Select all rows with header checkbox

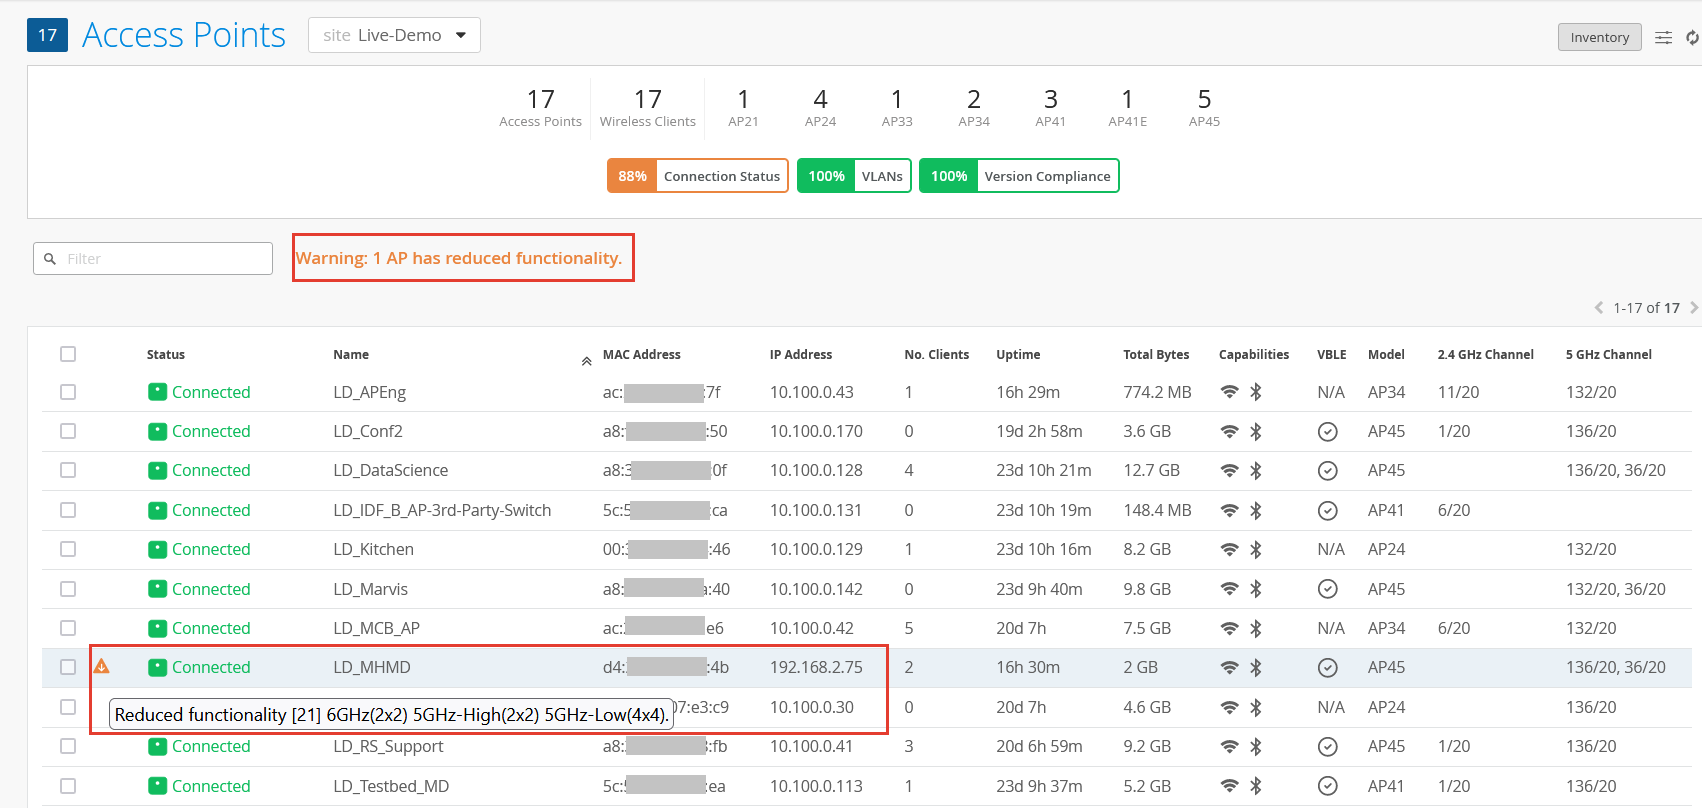[68, 354]
